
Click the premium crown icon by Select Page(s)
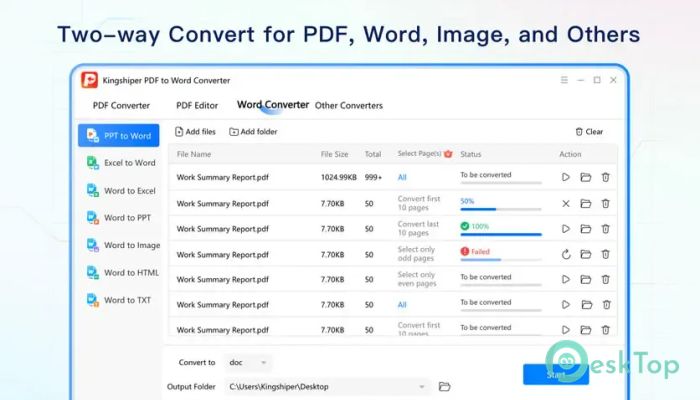pos(448,154)
